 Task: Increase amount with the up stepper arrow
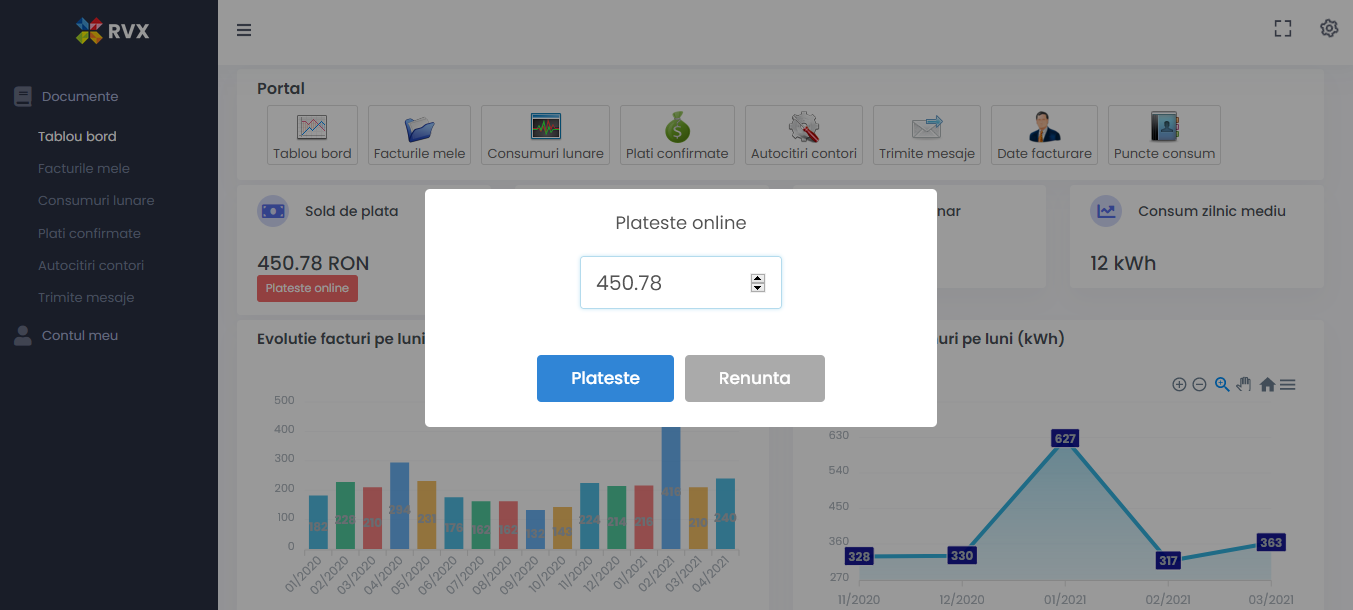(758, 278)
